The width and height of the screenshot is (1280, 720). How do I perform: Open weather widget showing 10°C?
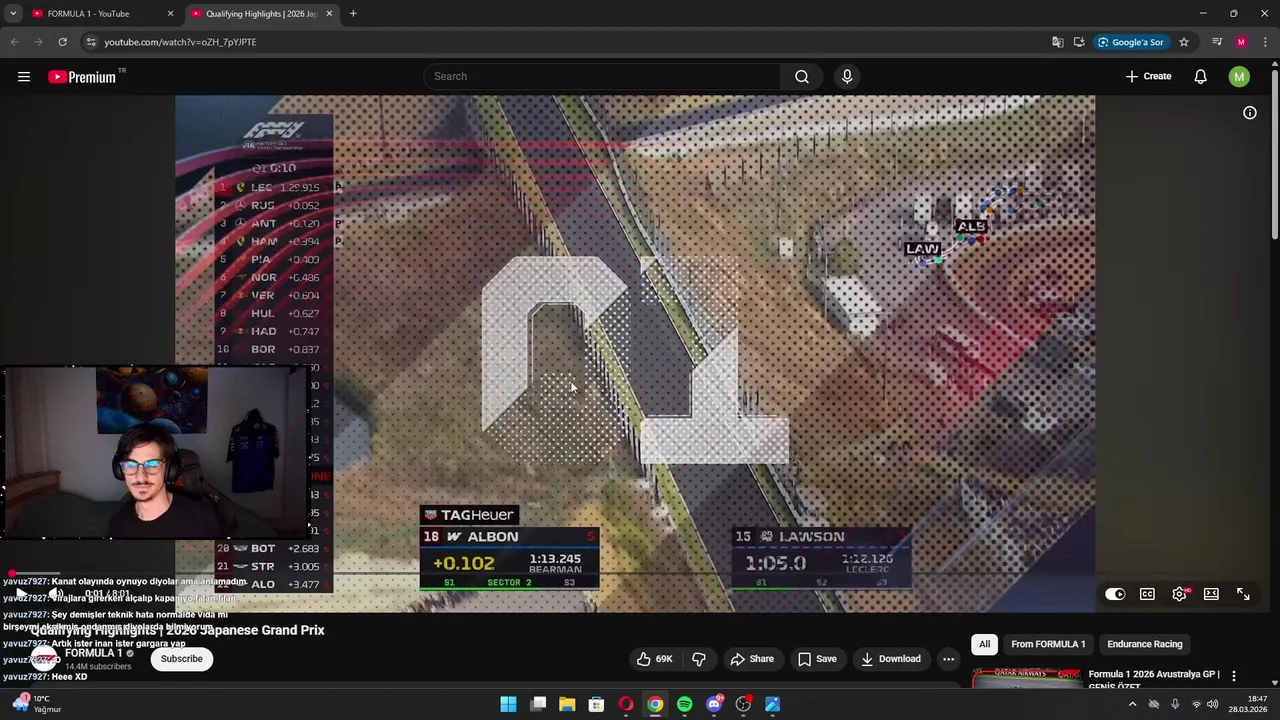click(x=36, y=704)
